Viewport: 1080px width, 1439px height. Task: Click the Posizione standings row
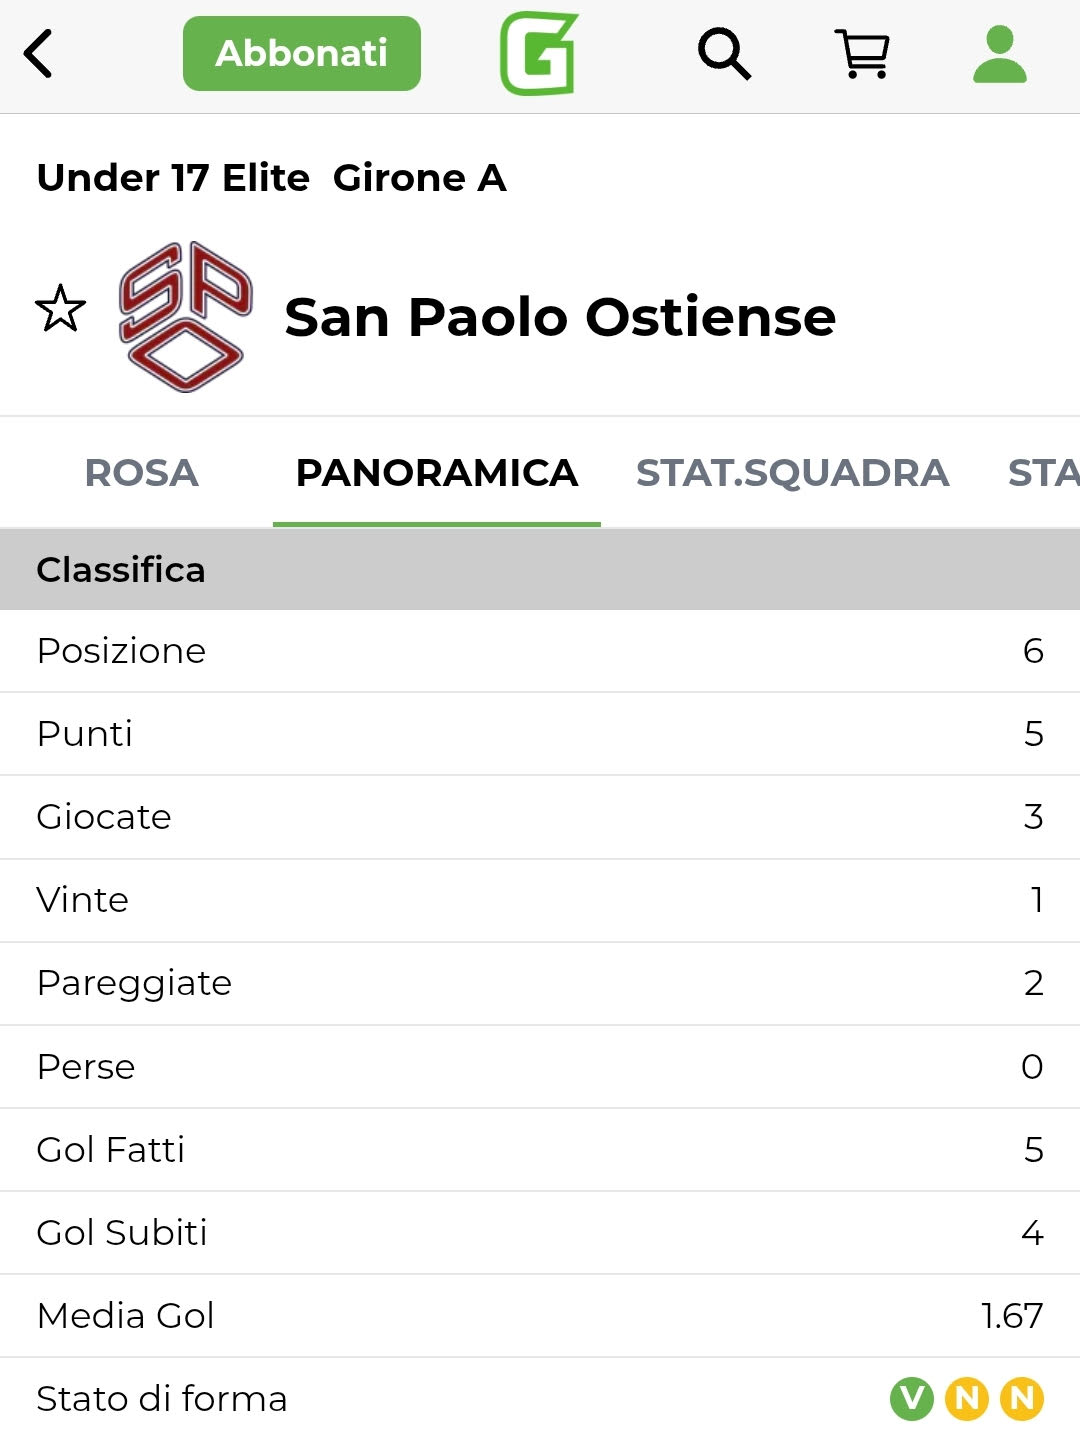[540, 651]
